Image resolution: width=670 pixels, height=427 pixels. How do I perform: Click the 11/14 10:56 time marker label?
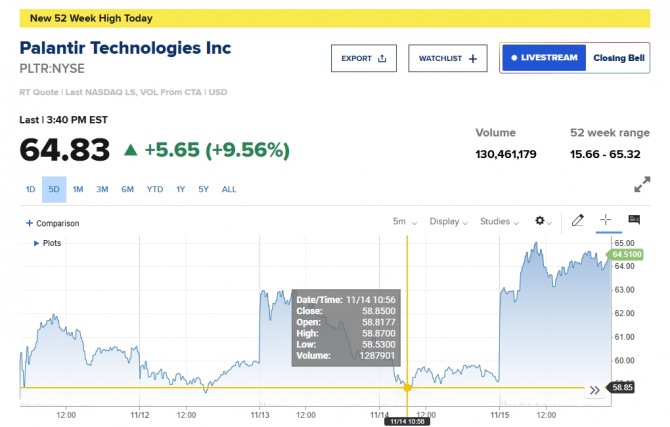[406, 422]
